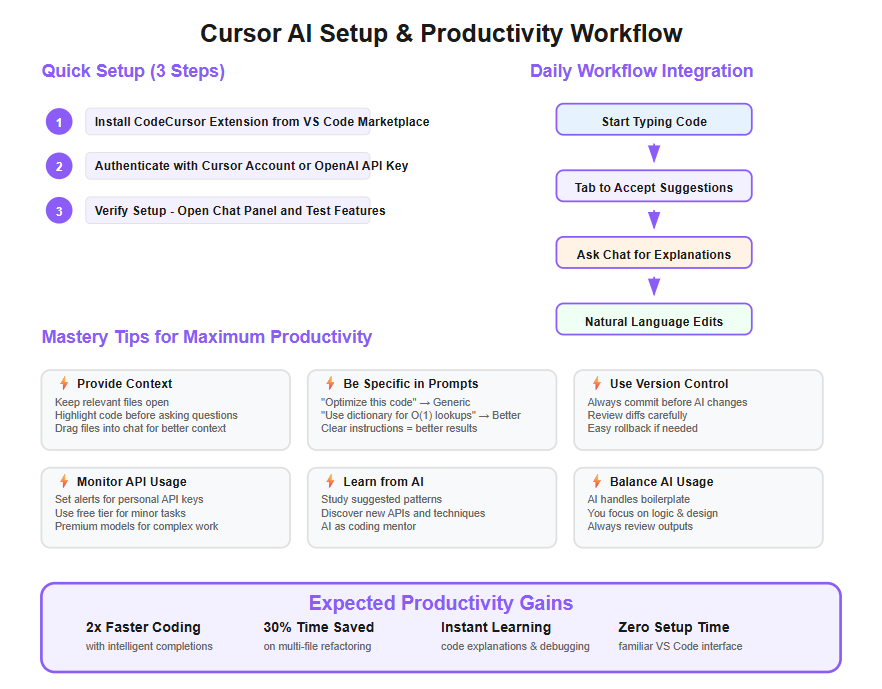Image resolution: width=882 pixels, height=689 pixels.
Task: Click 'AI handles boilerplate' line
Action: point(638,499)
